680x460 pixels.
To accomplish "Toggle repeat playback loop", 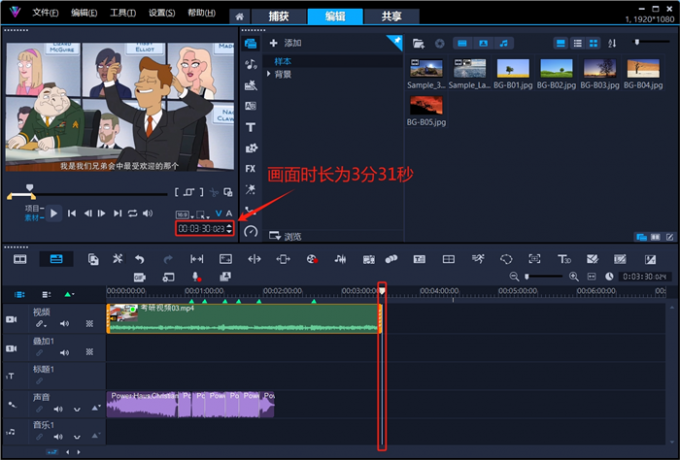I will point(132,213).
